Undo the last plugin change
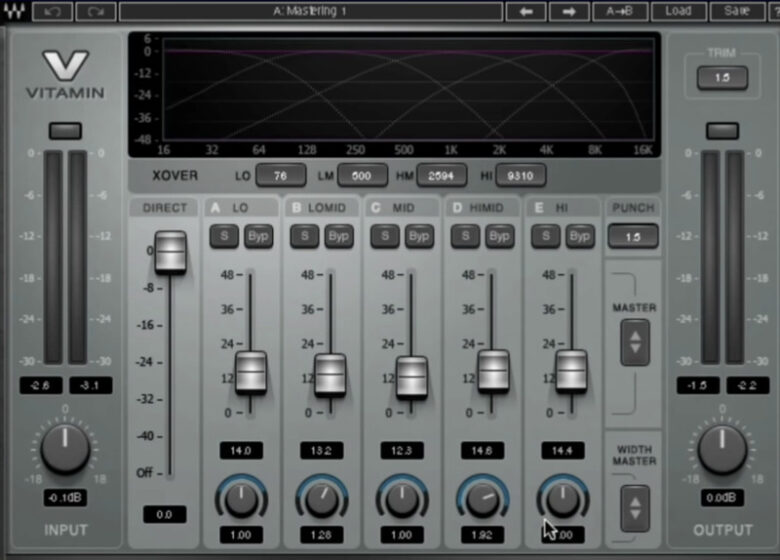The width and height of the screenshot is (780, 560). point(52,11)
